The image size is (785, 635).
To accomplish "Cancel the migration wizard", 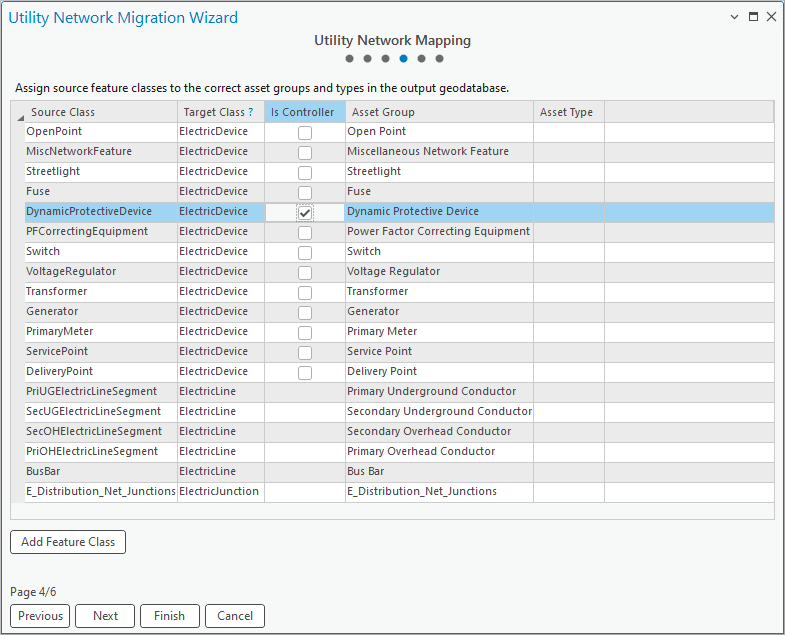I will (x=235, y=616).
